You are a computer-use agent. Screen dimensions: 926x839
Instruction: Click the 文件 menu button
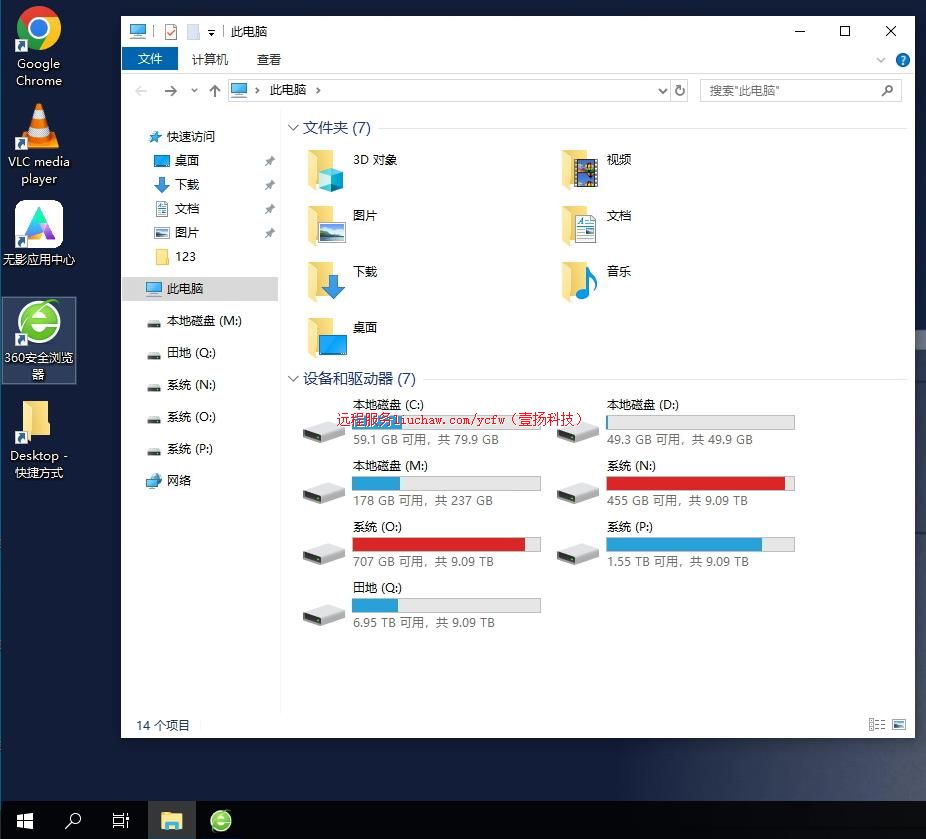(x=150, y=59)
